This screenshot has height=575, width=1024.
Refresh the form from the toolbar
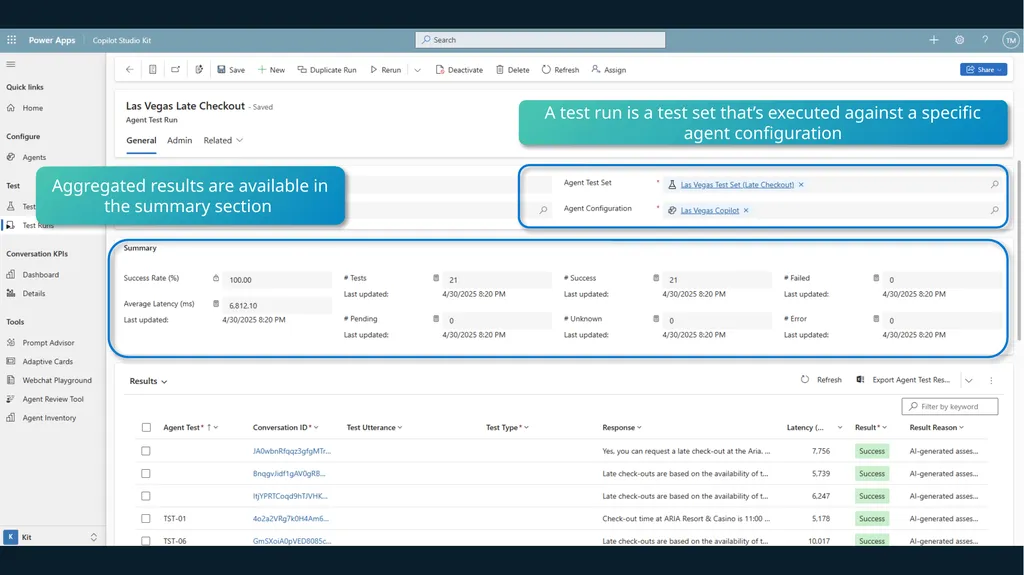(x=560, y=69)
